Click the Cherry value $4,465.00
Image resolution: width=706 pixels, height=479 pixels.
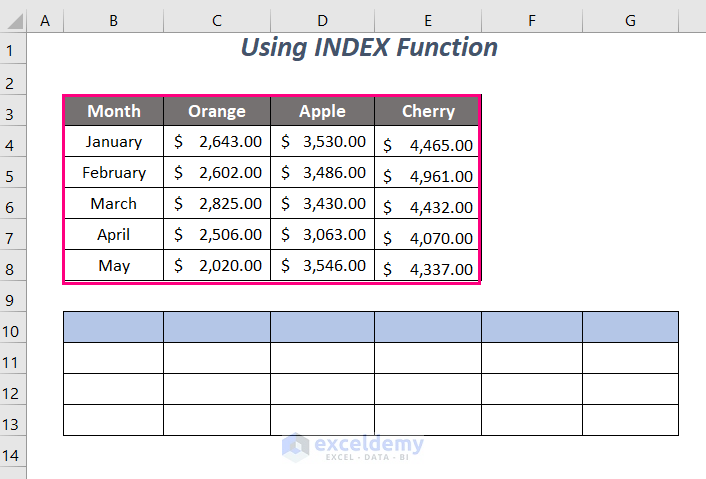pos(428,144)
